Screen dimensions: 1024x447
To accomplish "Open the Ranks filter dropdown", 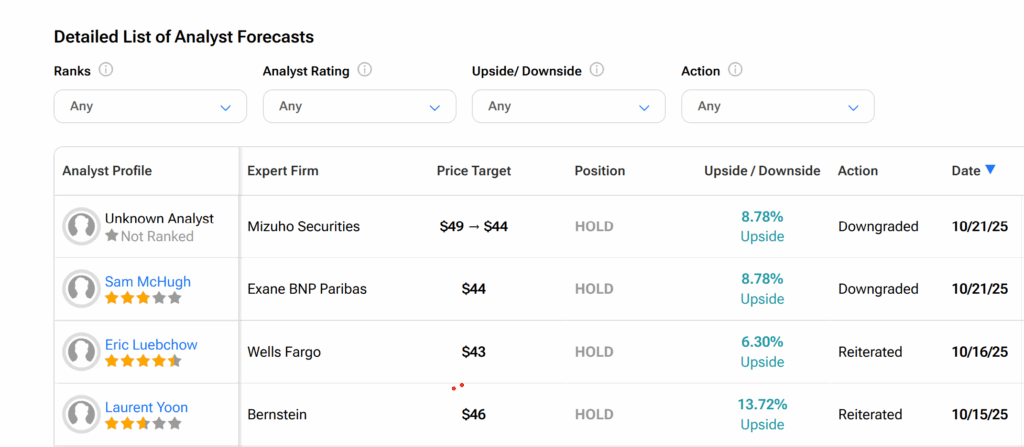I will 150,106.
